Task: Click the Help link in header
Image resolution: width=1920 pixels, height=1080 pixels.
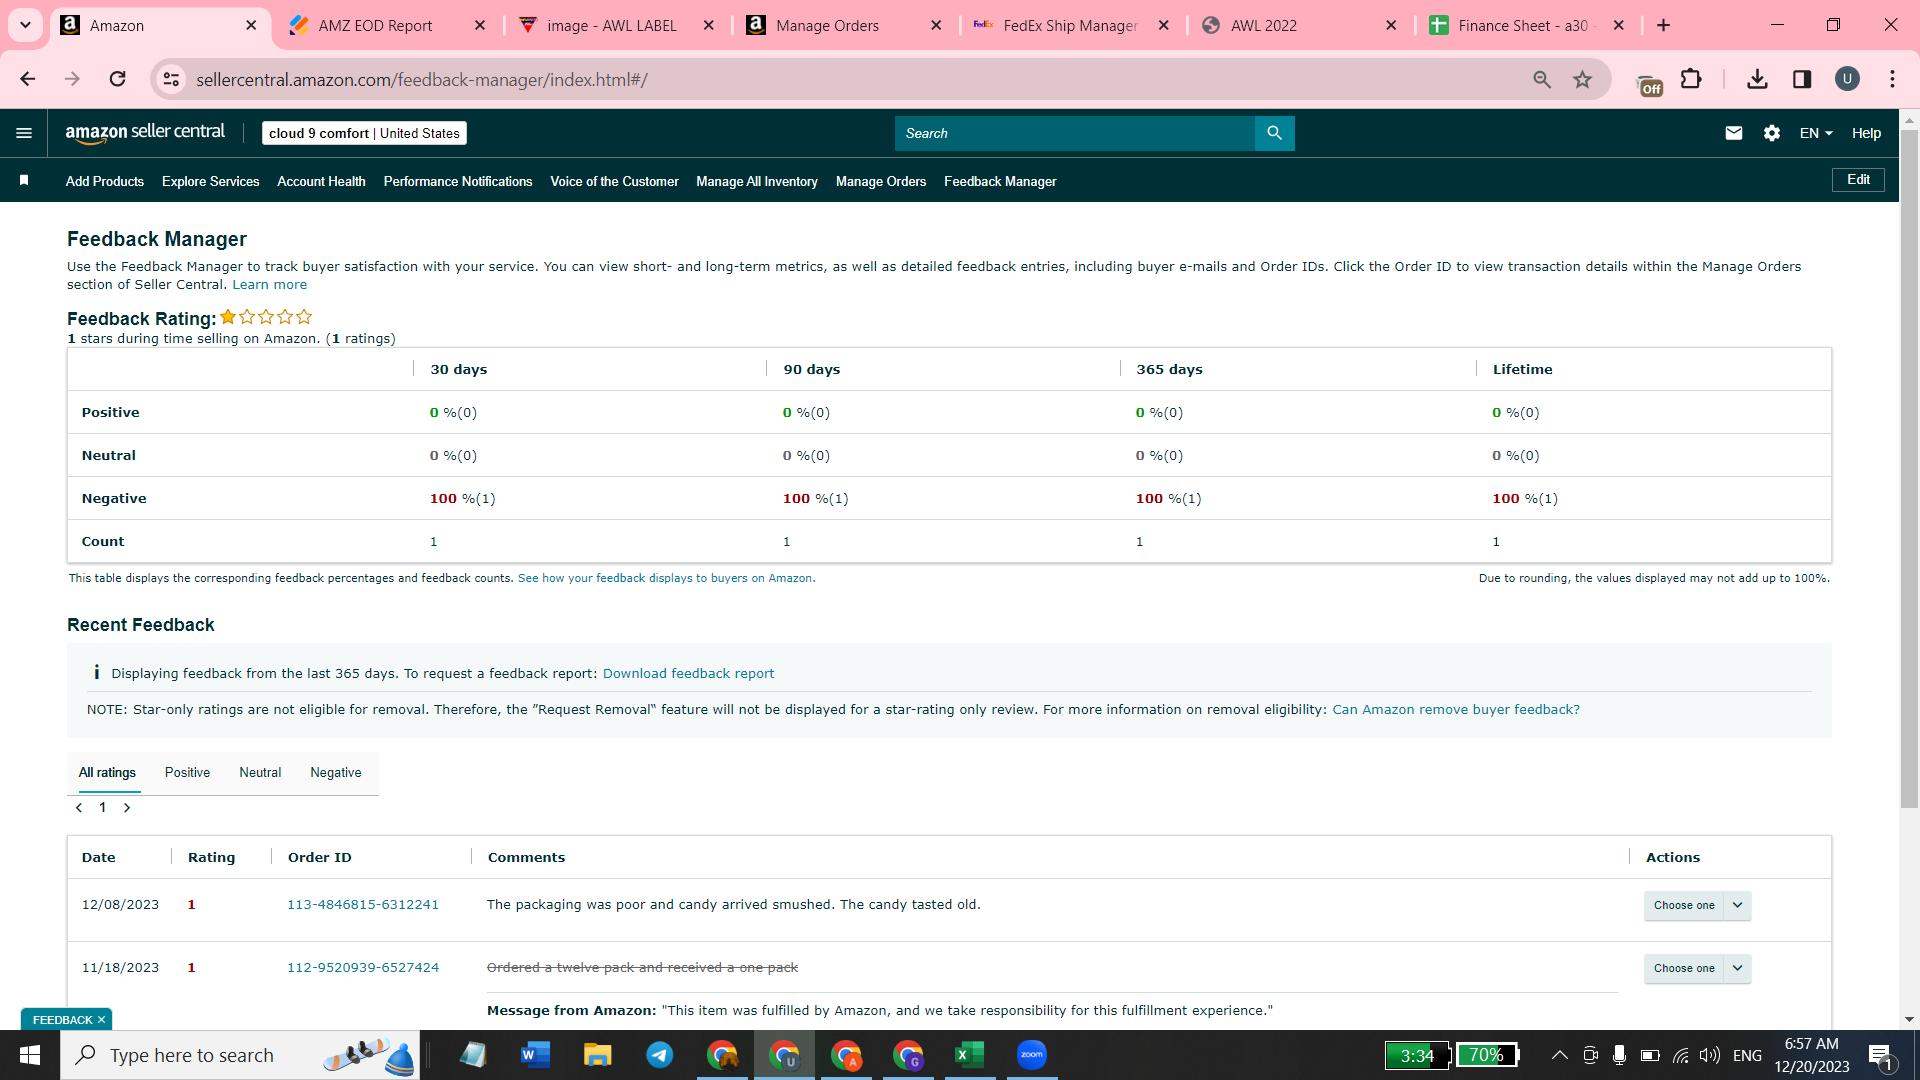Action: [1866, 133]
